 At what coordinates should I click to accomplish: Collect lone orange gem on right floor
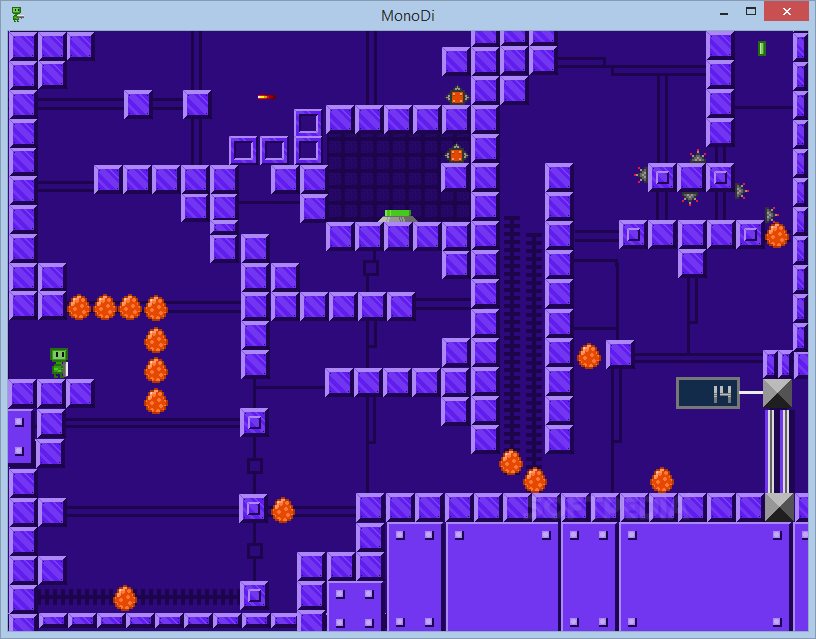coord(662,480)
